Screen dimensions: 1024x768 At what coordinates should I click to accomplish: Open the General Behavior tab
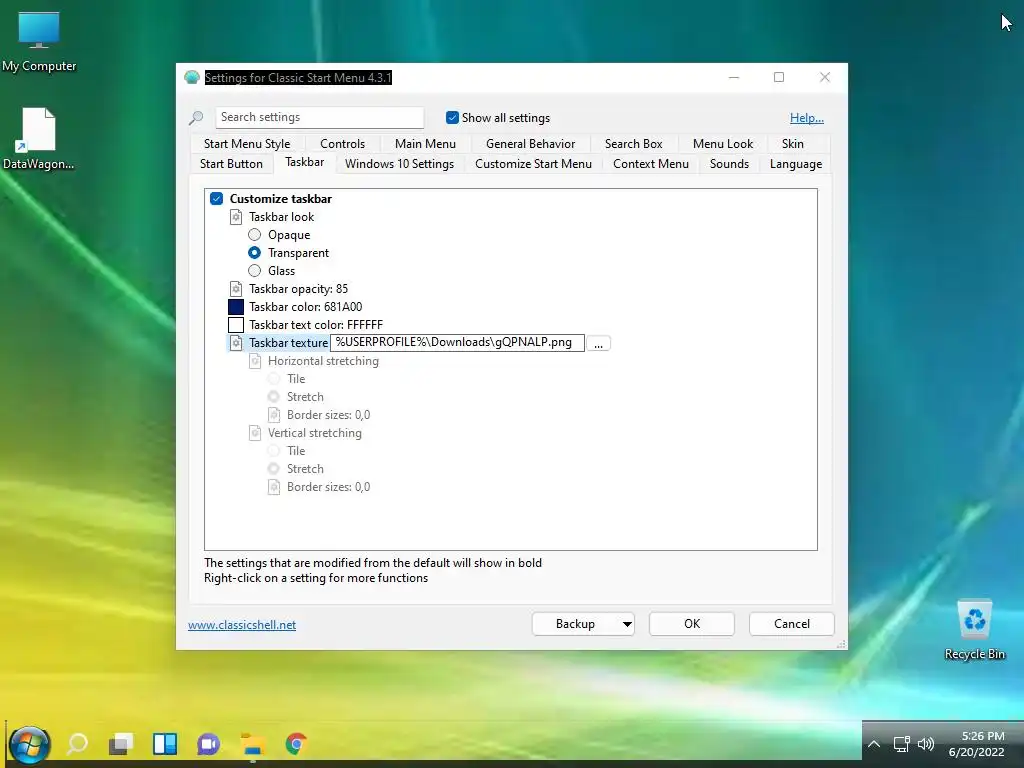530,144
